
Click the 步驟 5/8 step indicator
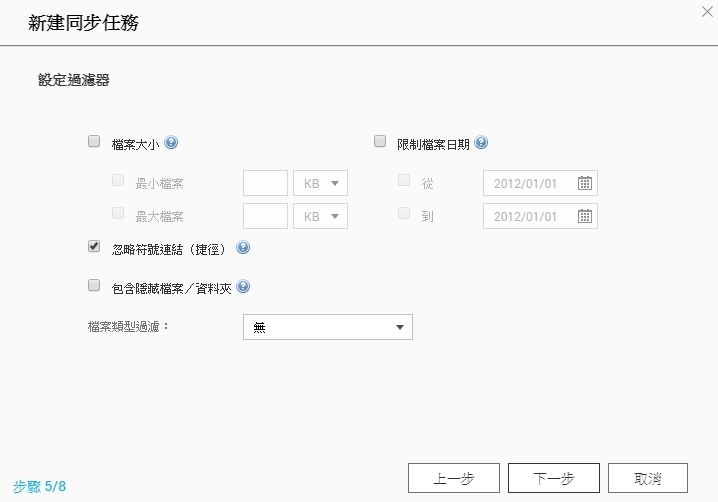click(x=39, y=486)
